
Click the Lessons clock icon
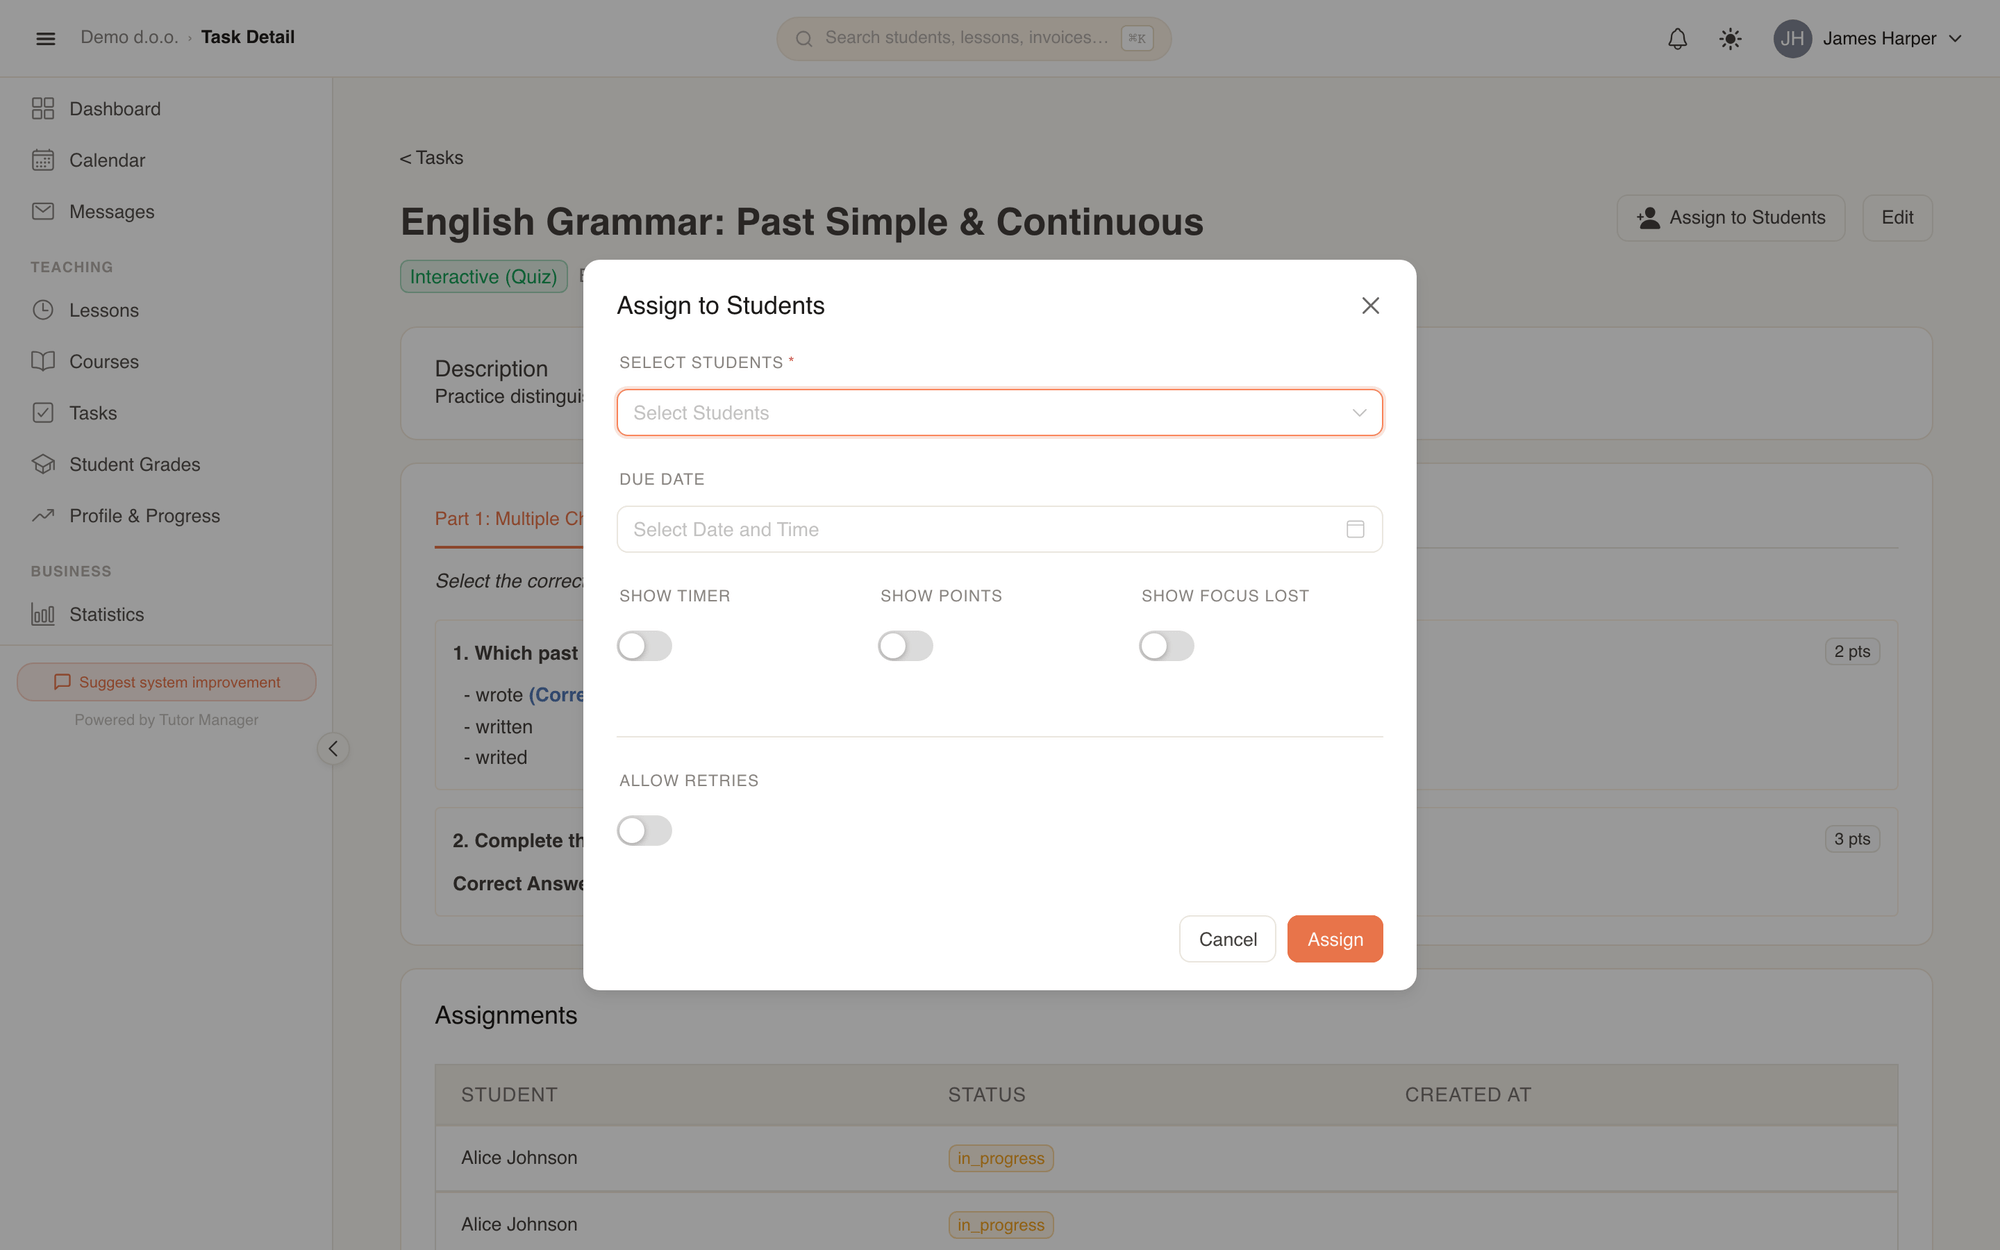43,310
